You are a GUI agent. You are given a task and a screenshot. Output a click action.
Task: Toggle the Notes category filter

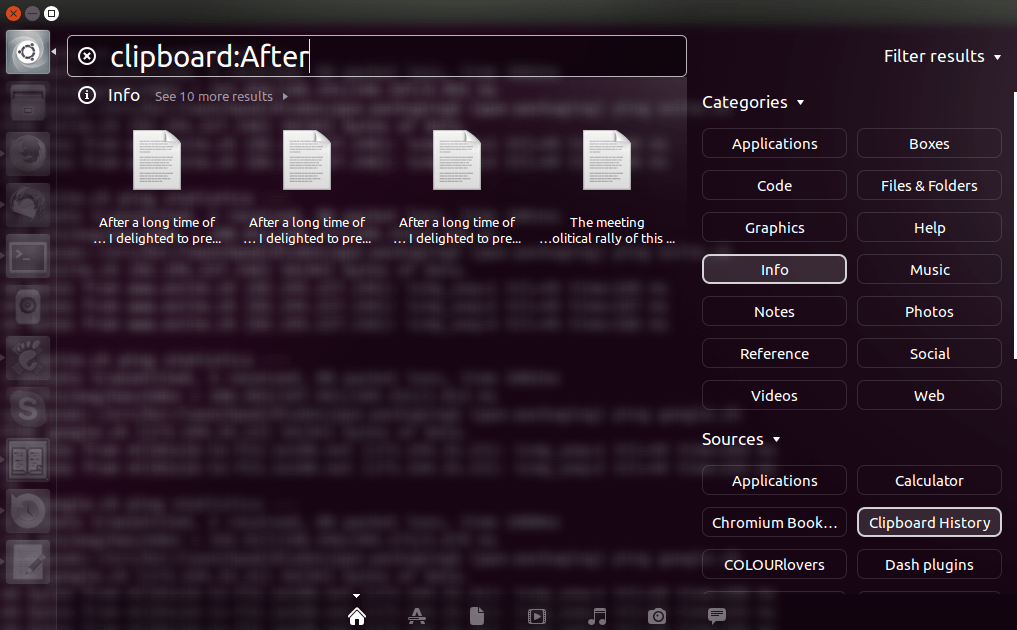774,311
